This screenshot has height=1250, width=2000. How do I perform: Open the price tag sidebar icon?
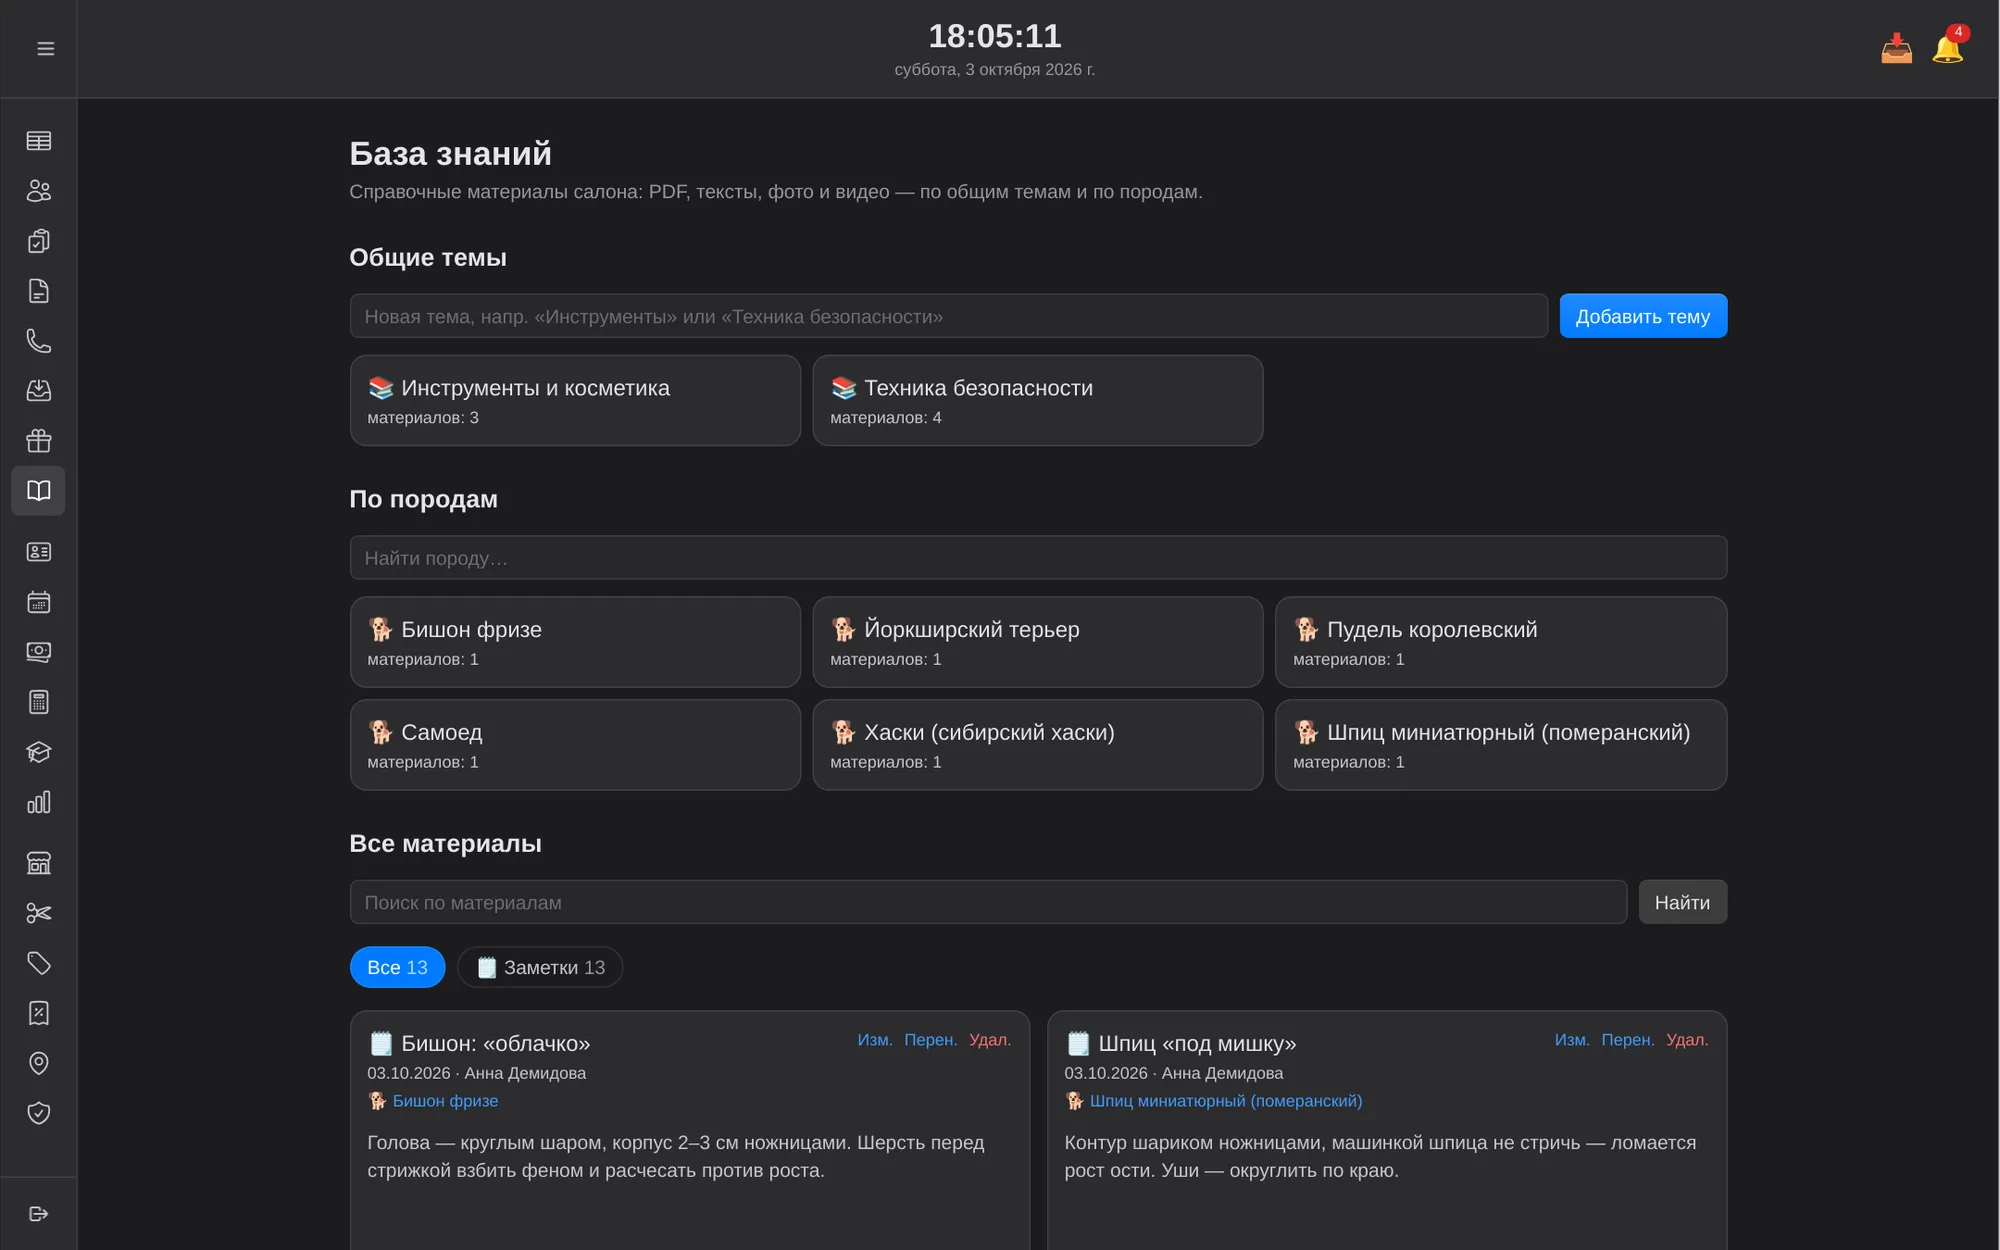(39, 963)
